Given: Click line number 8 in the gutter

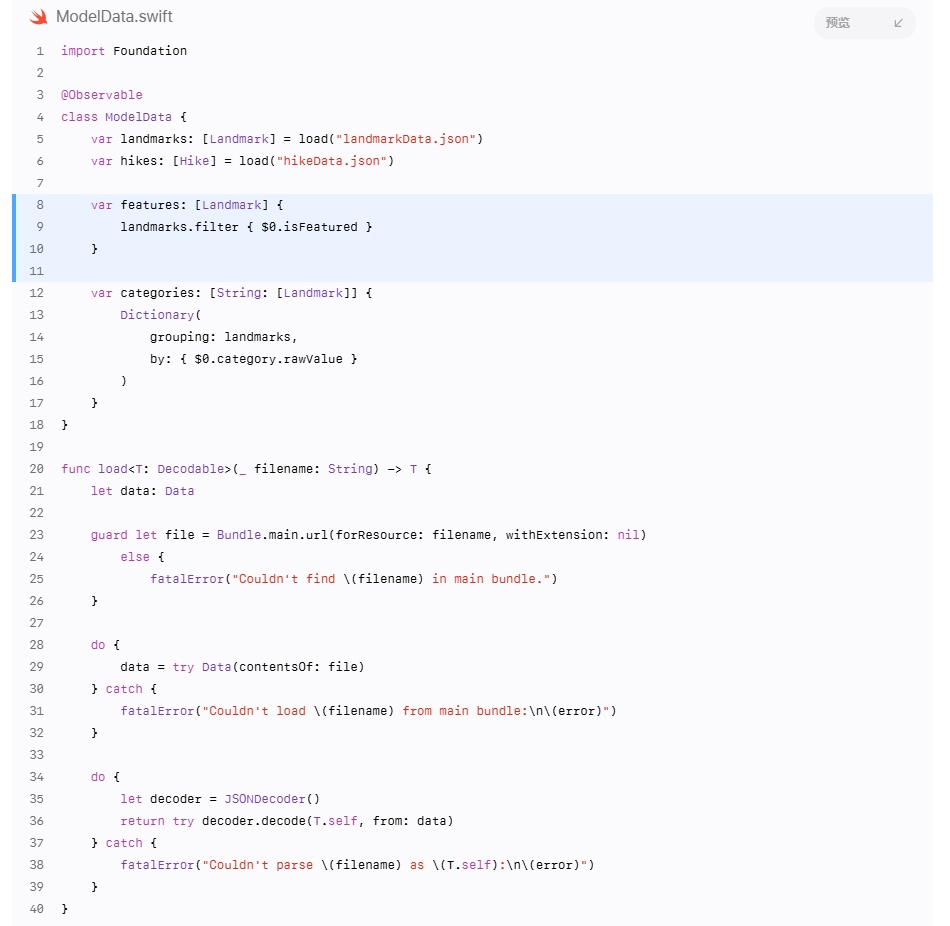Looking at the screenshot, I should pos(40,205).
